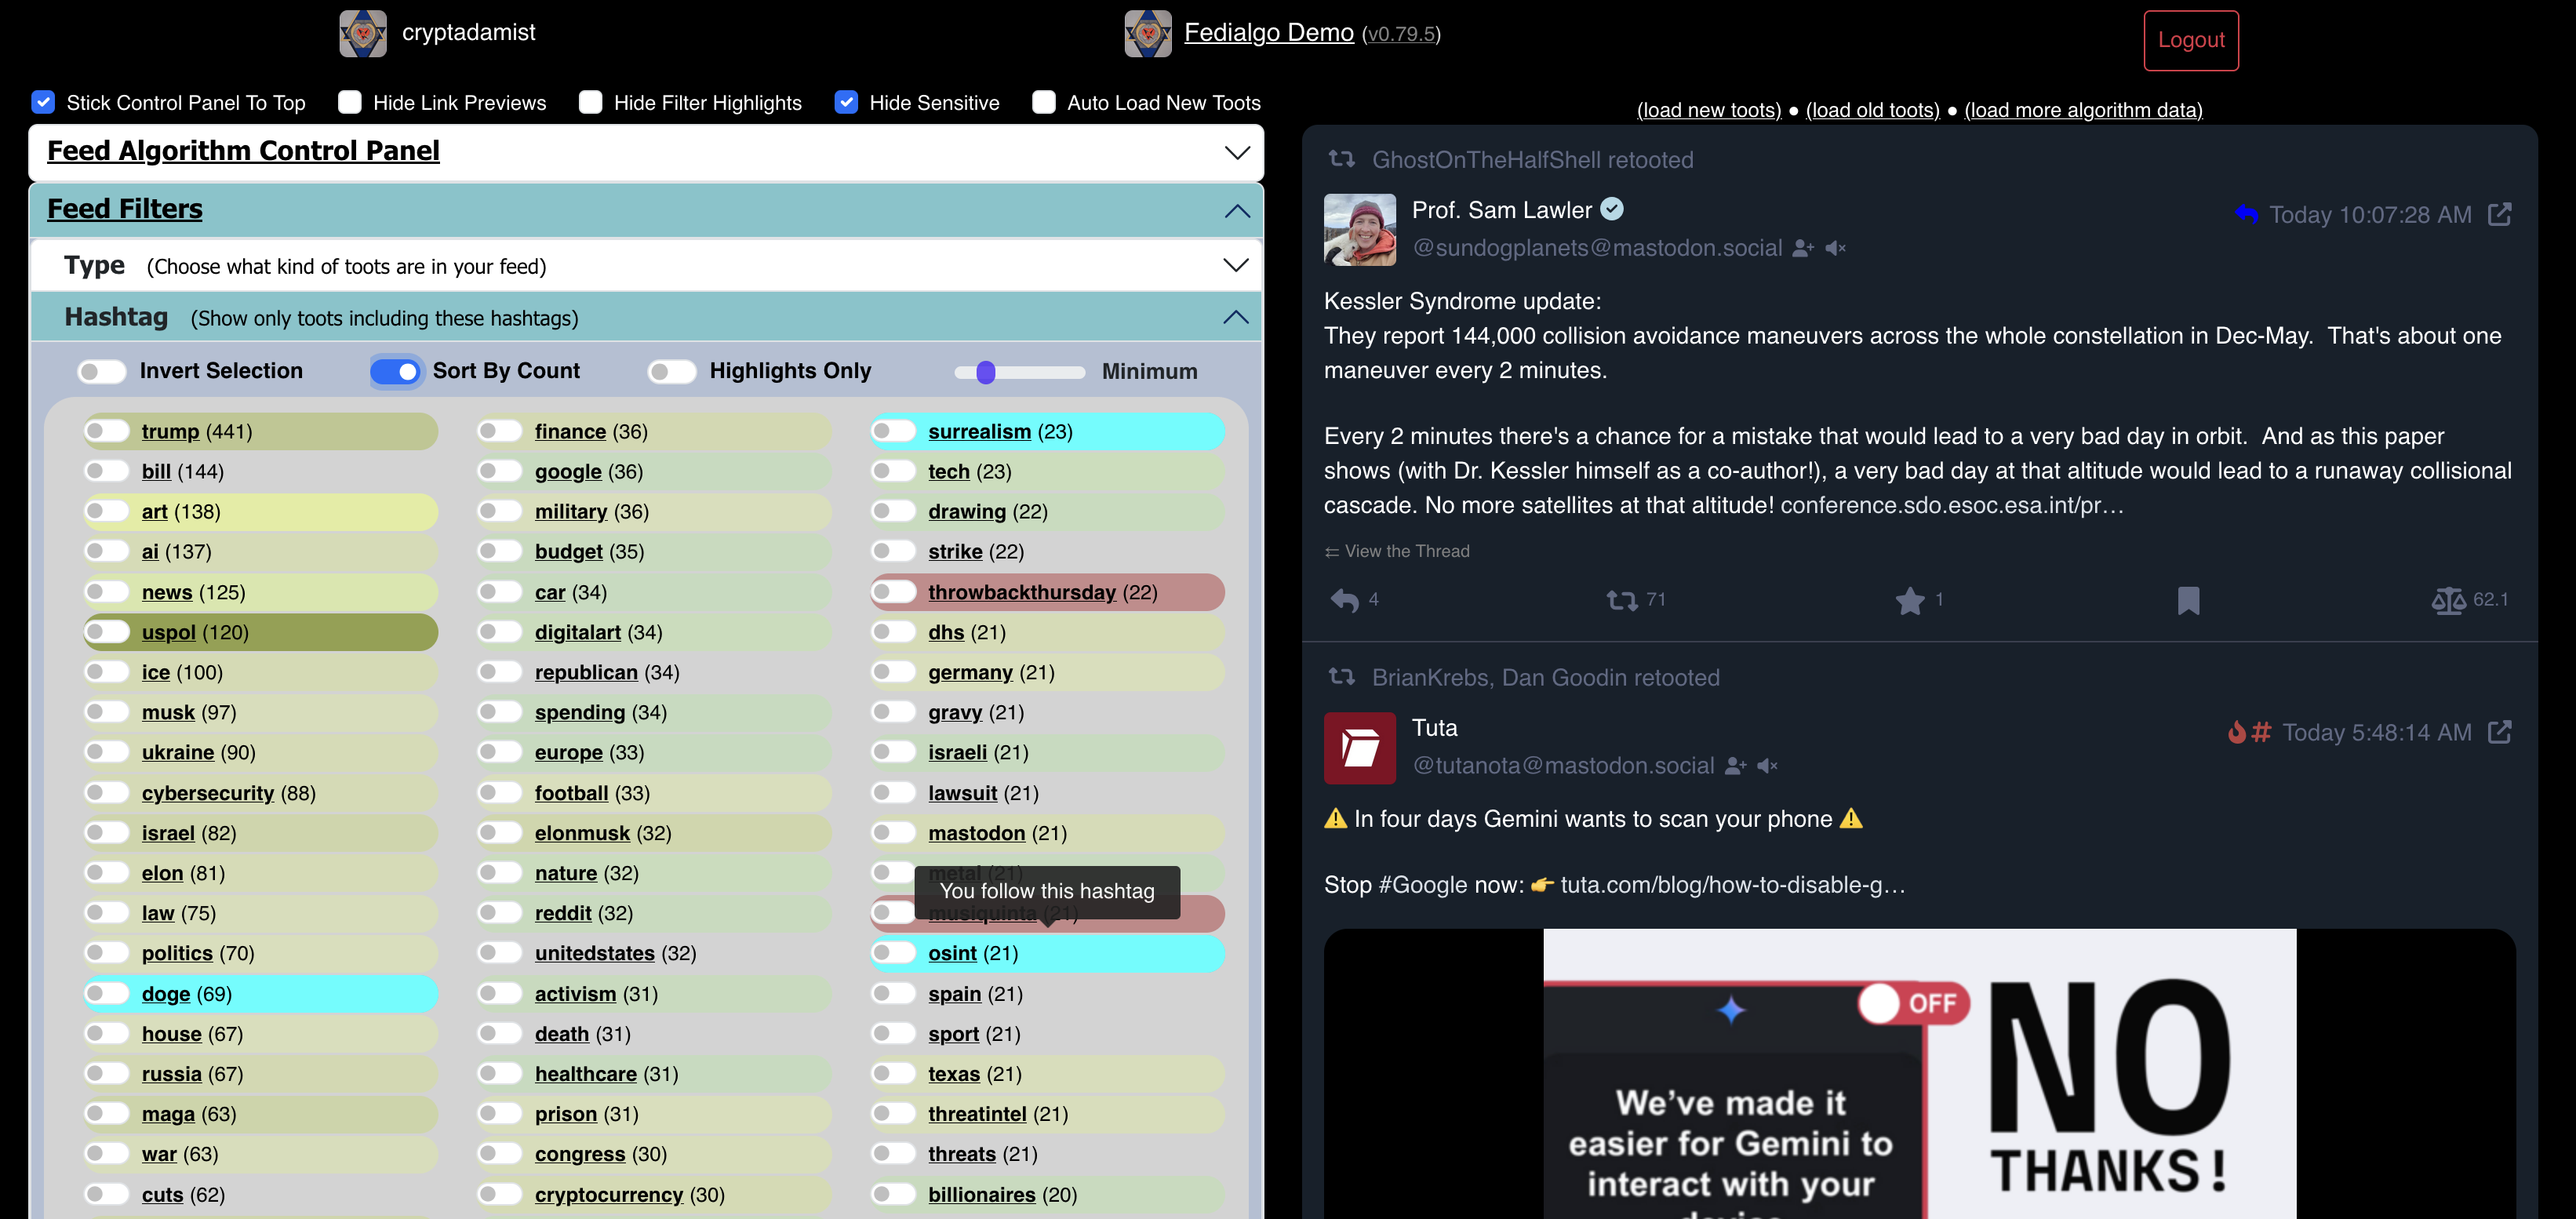This screenshot has width=2576, height=1219.
Task: Collapse the Feed Filters header
Action: pos(1237,210)
